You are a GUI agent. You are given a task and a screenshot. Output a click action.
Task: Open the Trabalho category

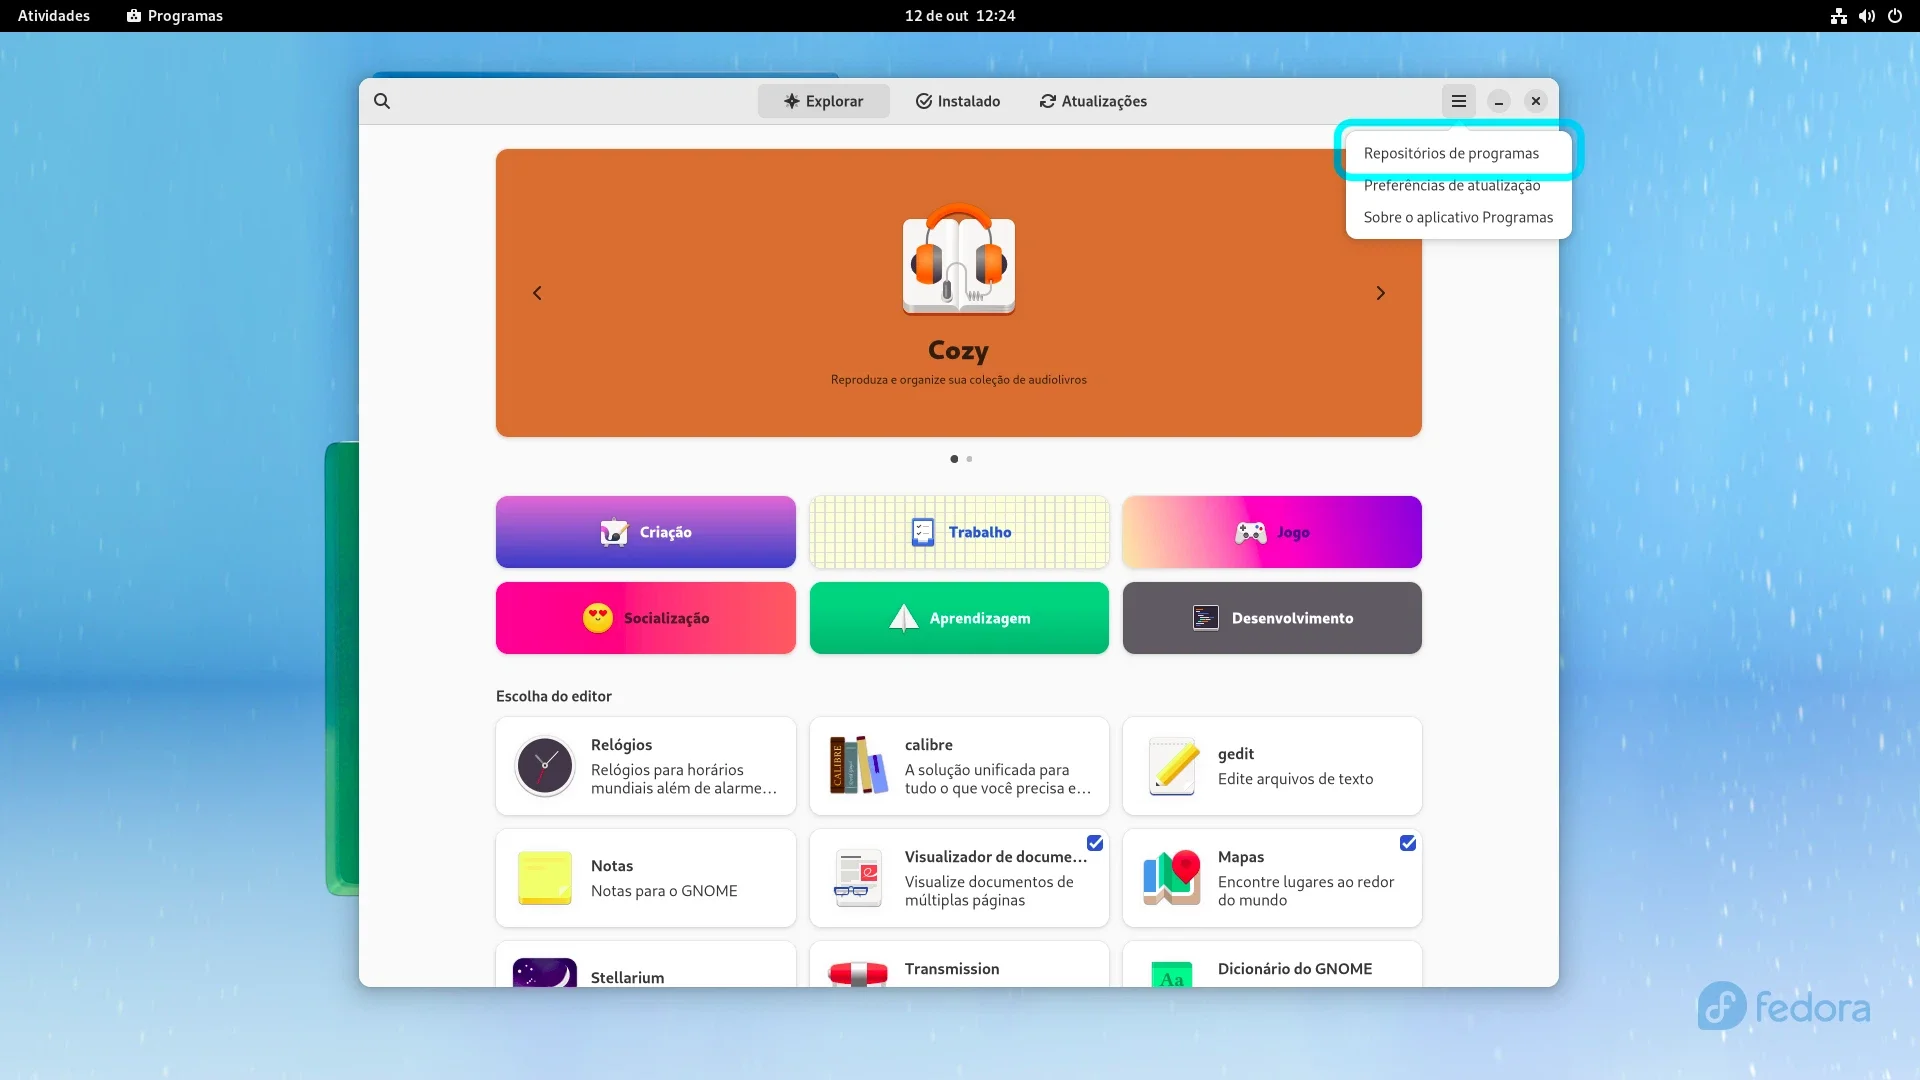coord(959,532)
